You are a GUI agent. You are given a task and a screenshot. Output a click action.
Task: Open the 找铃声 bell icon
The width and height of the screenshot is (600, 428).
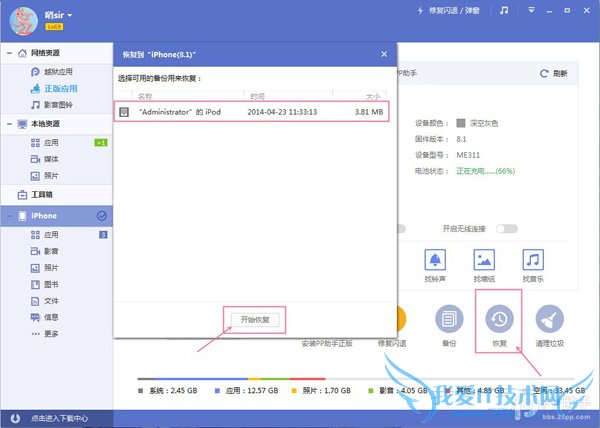pyautogui.click(x=435, y=260)
